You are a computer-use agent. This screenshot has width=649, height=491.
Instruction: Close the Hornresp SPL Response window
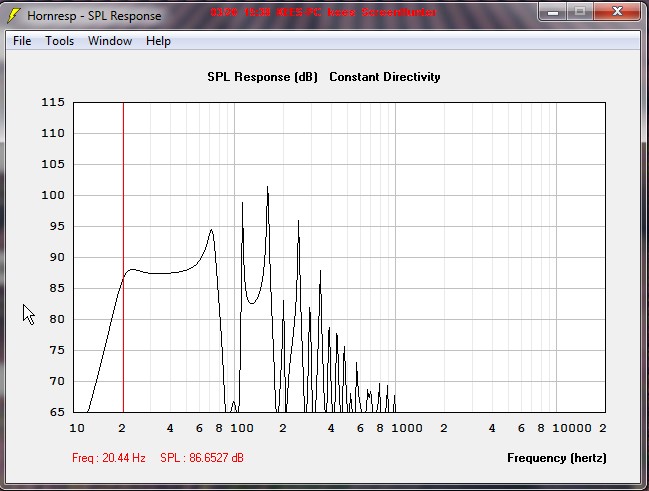(x=617, y=12)
